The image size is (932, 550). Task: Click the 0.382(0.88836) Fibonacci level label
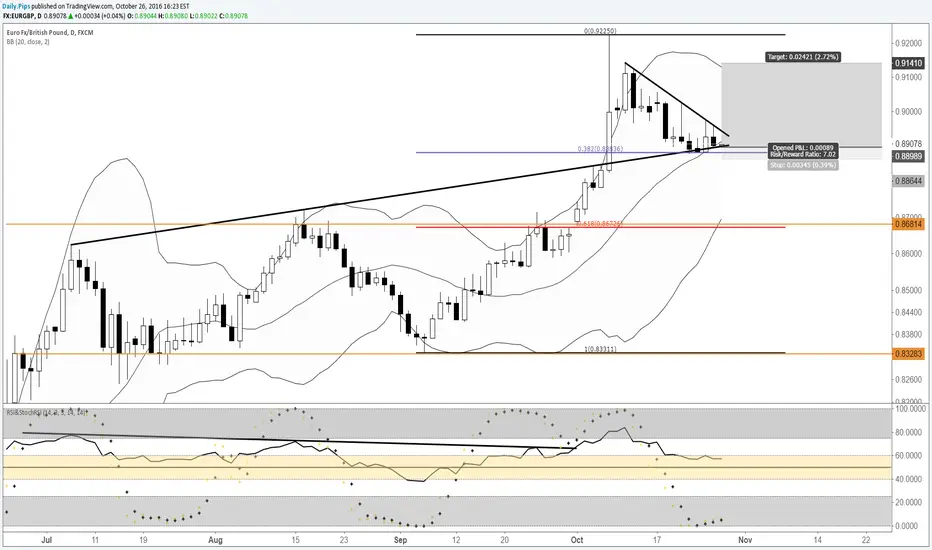coord(600,149)
